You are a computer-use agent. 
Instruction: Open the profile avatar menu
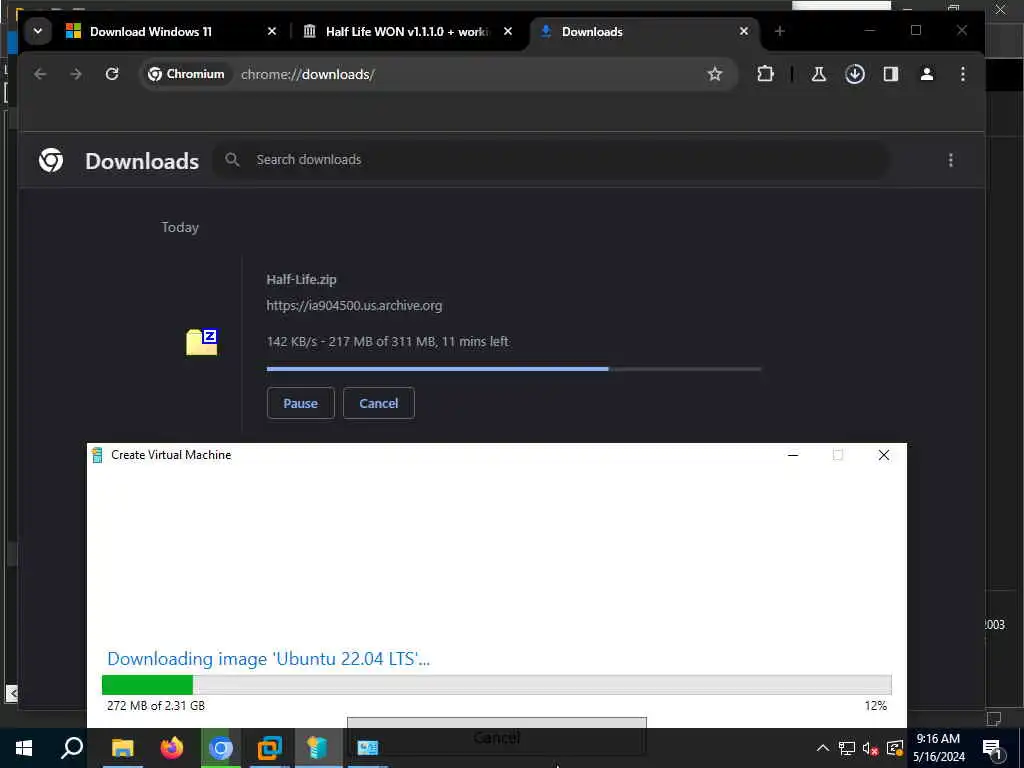click(x=927, y=74)
